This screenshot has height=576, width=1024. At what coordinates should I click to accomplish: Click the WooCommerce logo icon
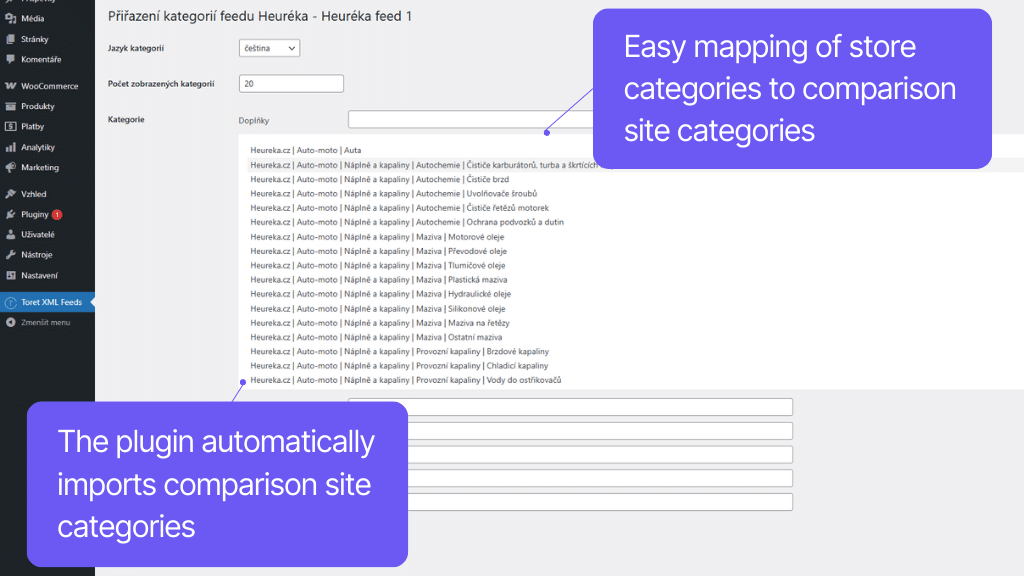point(10,86)
